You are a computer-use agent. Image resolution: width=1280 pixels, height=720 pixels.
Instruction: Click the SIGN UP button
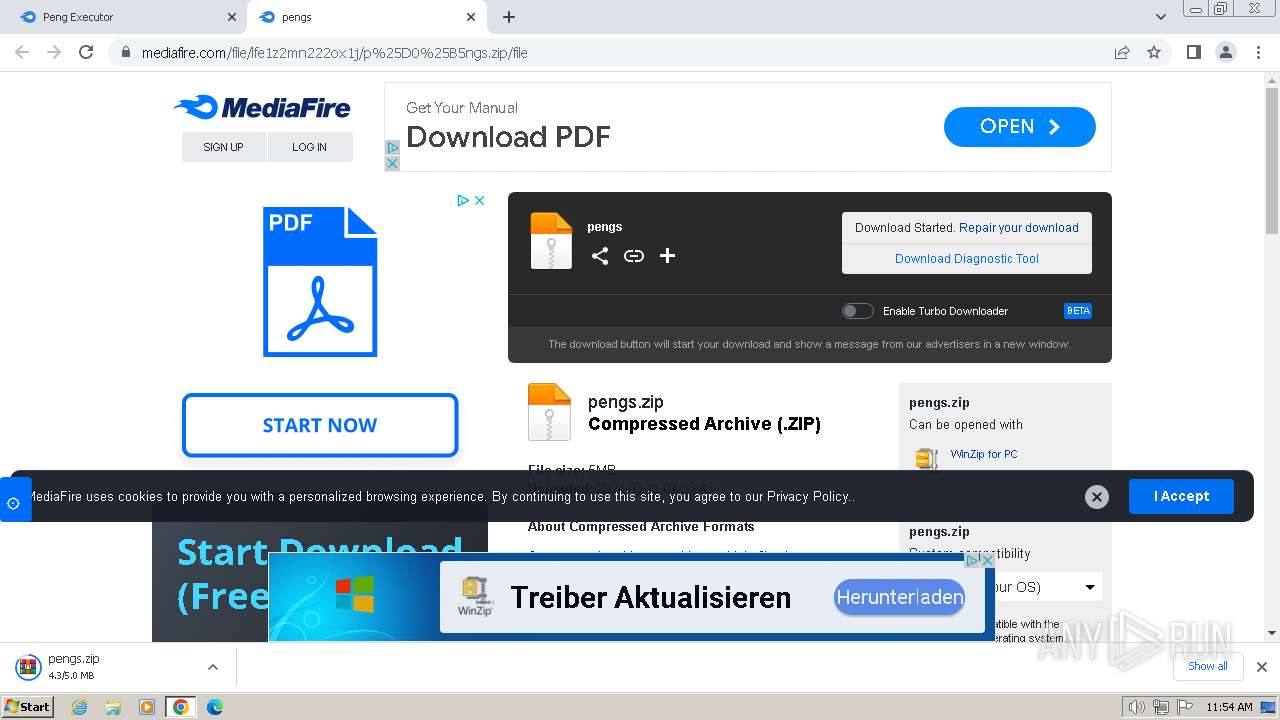click(x=224, y=147)
